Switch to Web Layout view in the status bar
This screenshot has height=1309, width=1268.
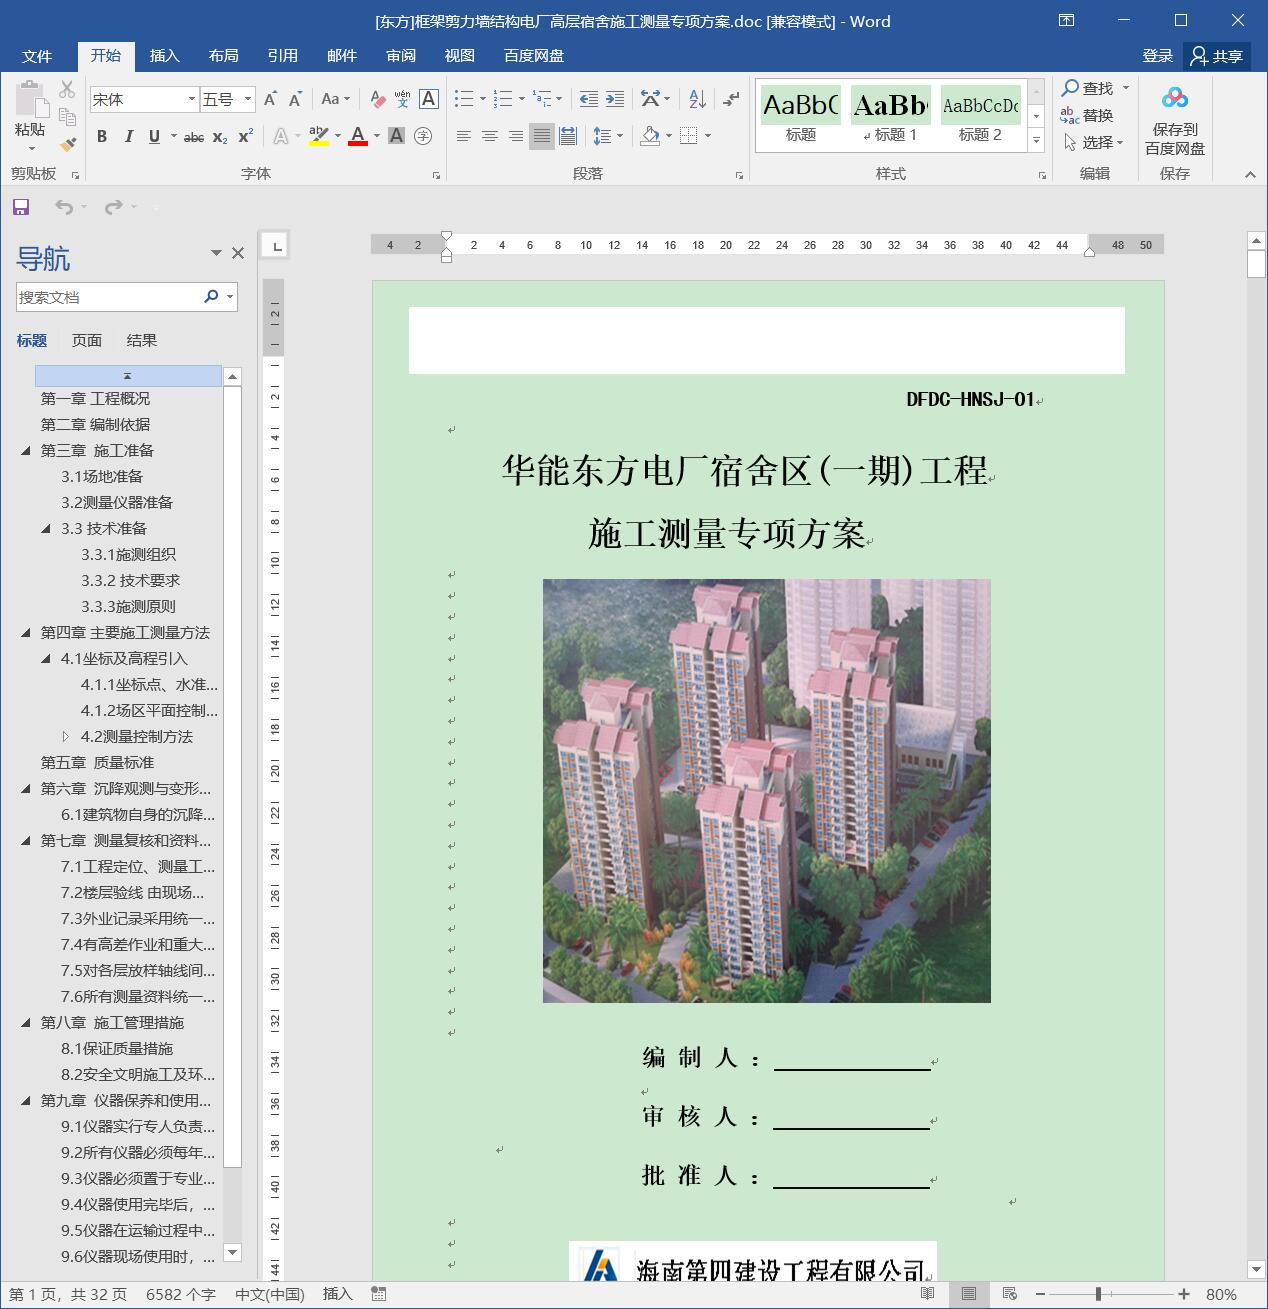click(1009, 1294)
